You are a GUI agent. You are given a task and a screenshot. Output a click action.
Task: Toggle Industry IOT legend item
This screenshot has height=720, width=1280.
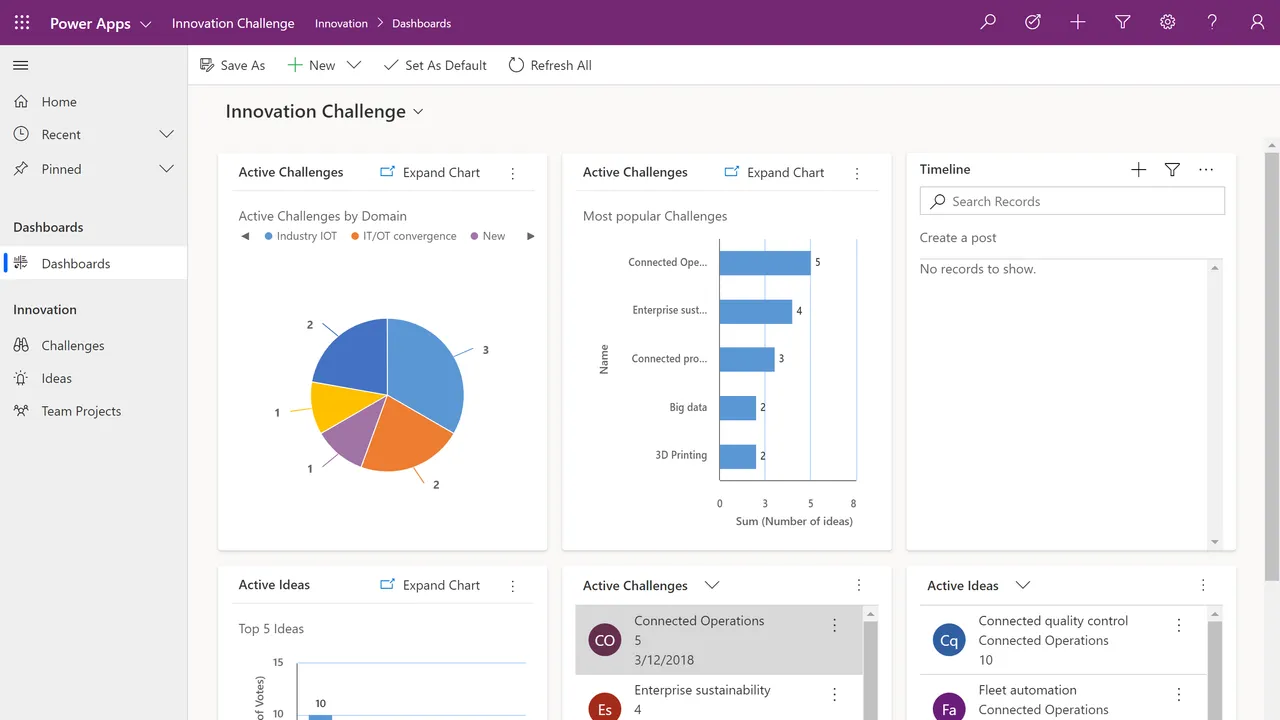[300, 236]
